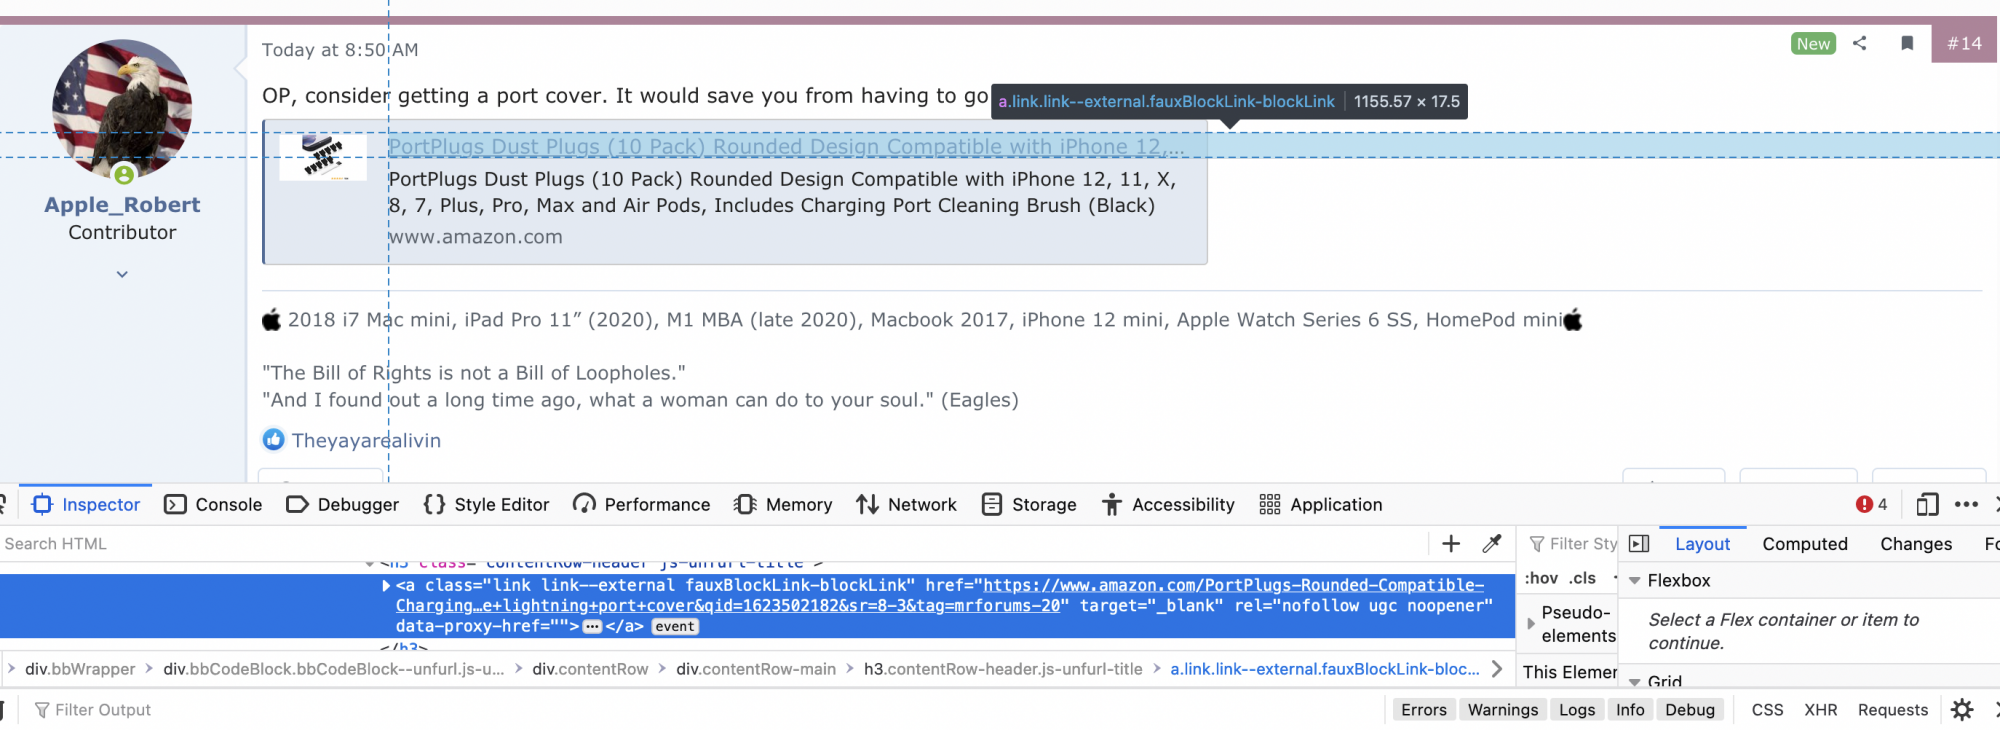Open the Style Editor panel
Screen dimensions: 2000x730
(486, 505)
